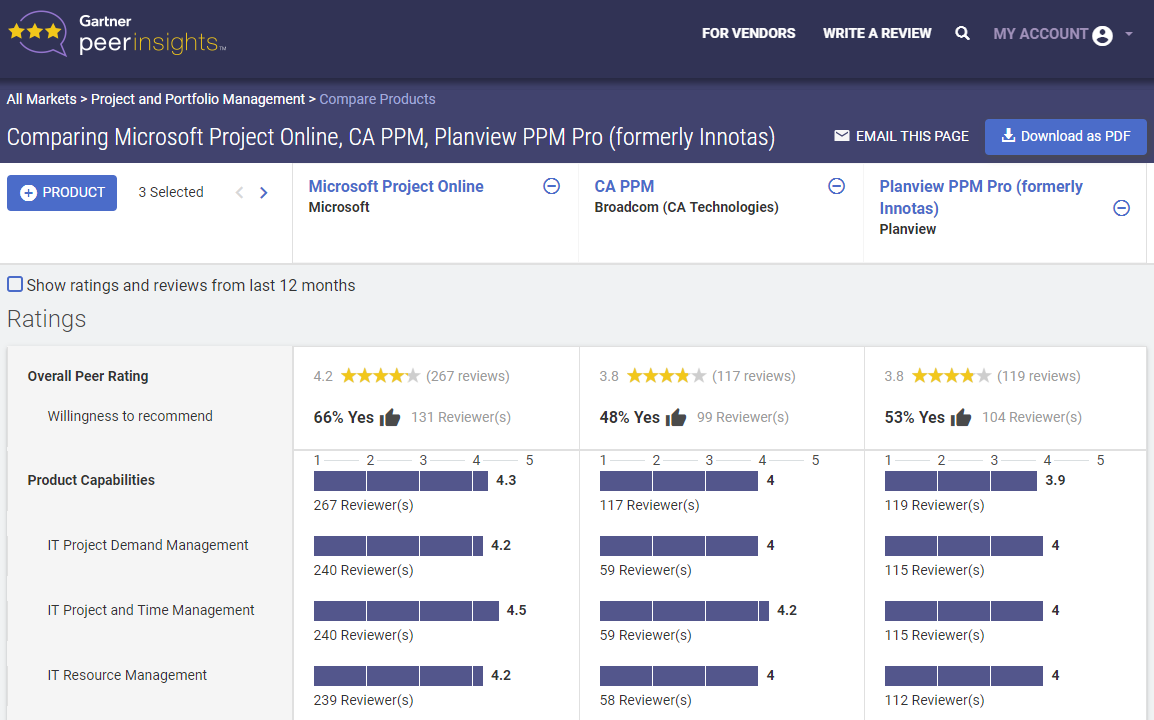Click IT Project and Time Management label

[x=151, y=610]
